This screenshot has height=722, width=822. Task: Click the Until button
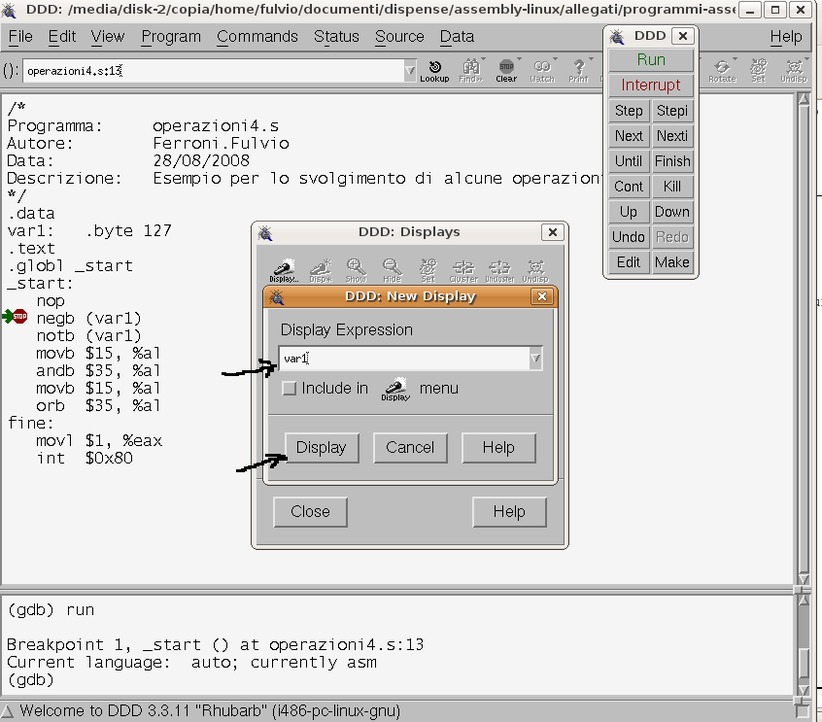pos(629,161)
